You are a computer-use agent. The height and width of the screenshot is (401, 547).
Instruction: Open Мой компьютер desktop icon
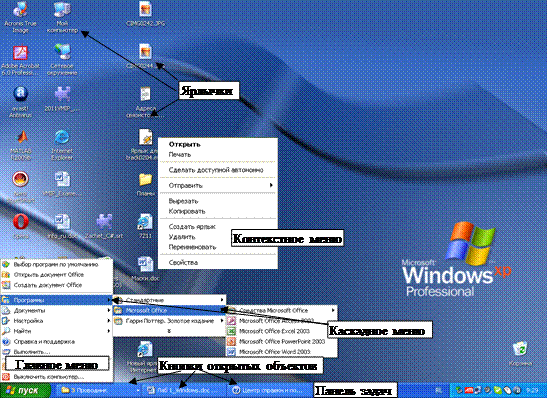(62, 10)
